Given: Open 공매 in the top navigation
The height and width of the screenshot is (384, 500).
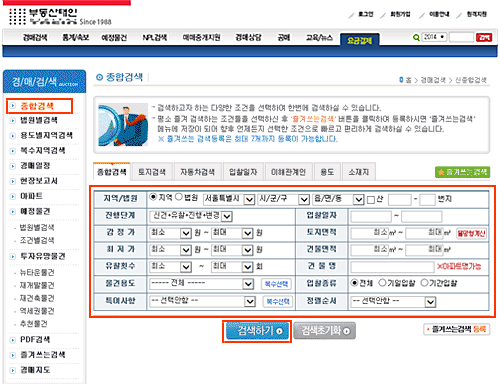Looking at the screenshot, I should click(284, 38).
